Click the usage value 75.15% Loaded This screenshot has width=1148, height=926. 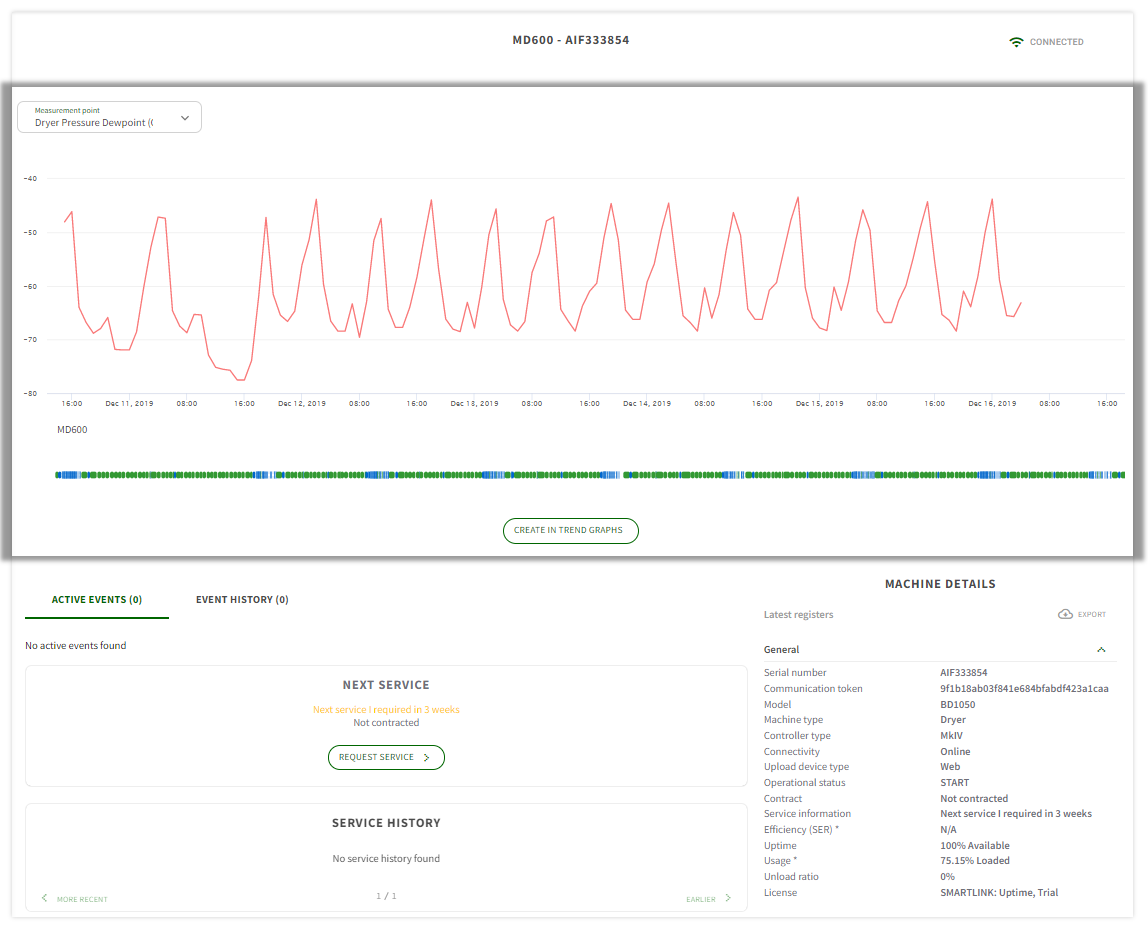[x=974, y=861]
